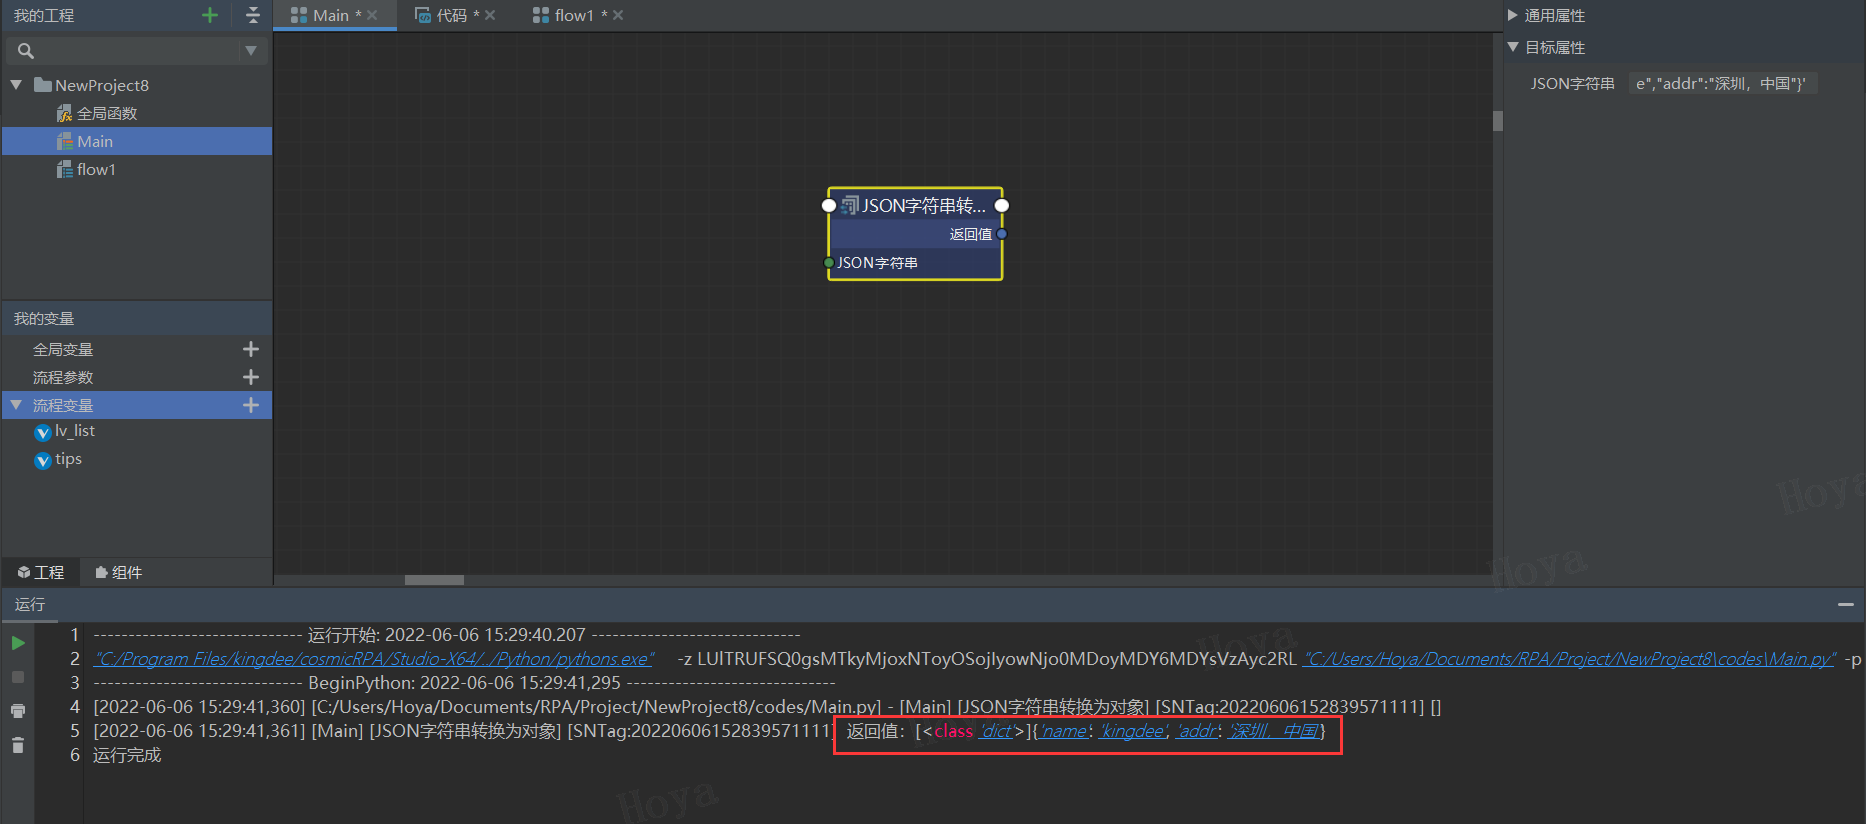Select variable tips
The image size is (1866, 824).
[68, 459]
